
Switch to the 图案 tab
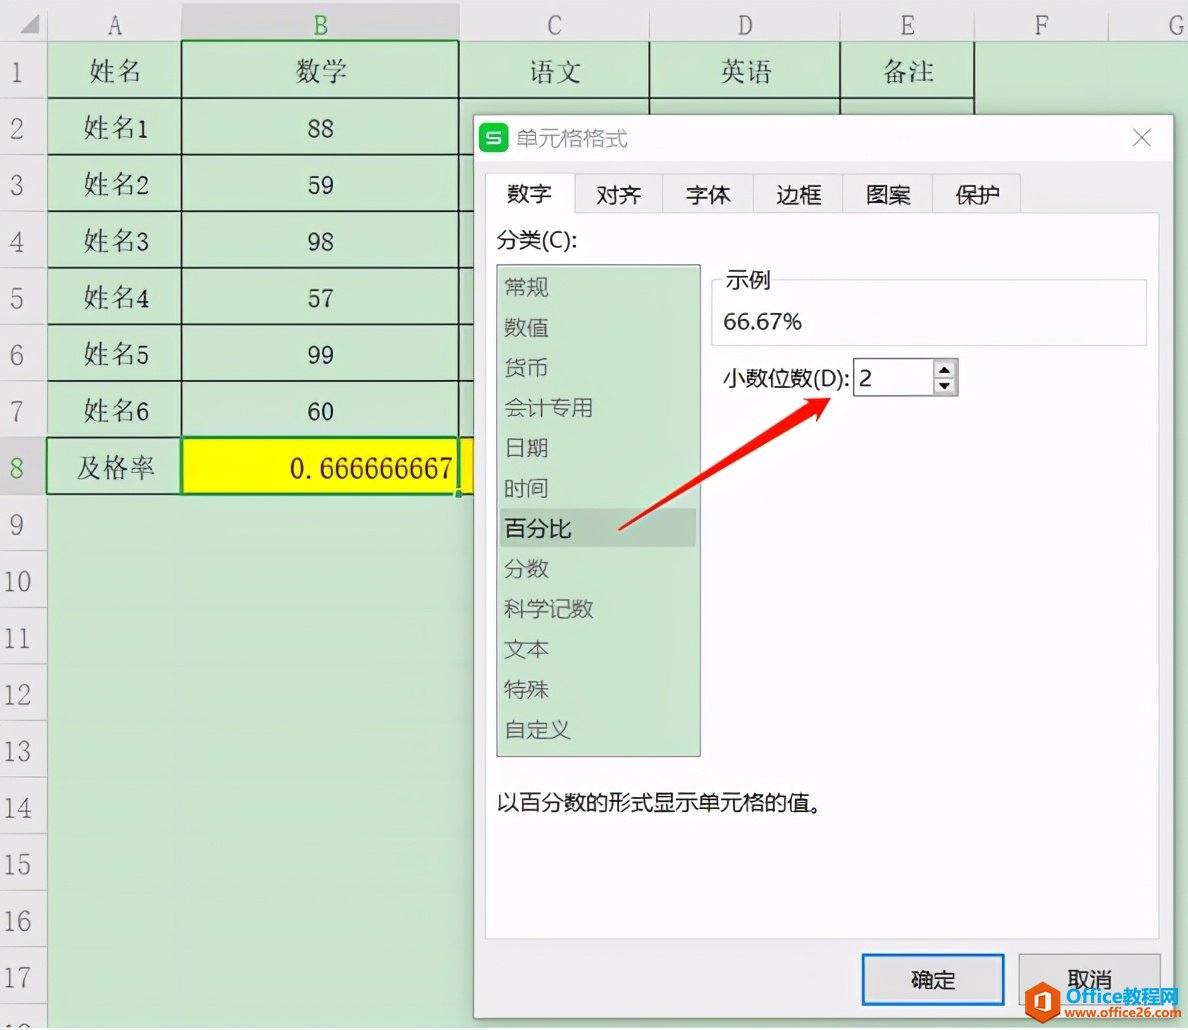[x=888, y=195]
